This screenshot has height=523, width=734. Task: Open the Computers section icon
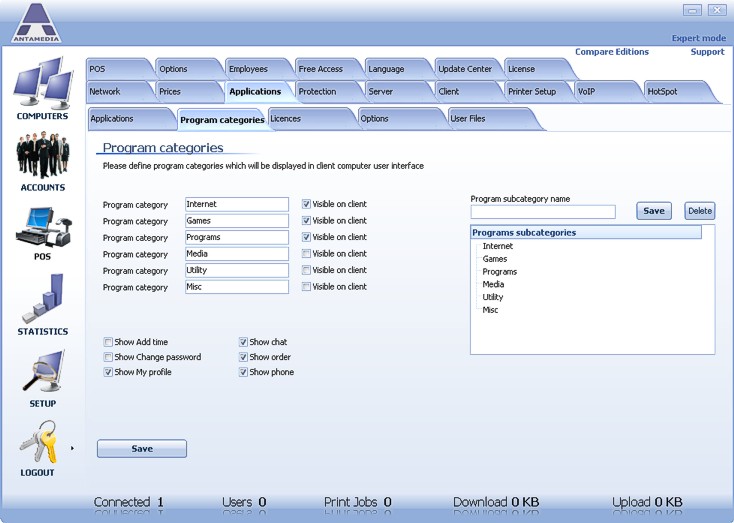click(43, 82)
